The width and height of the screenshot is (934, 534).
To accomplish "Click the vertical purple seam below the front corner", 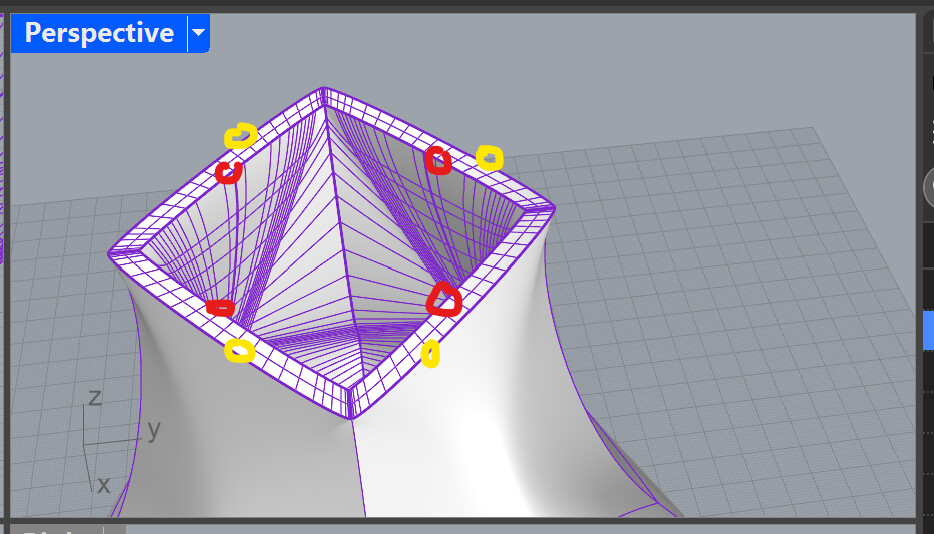I will [x=357, y=470].
